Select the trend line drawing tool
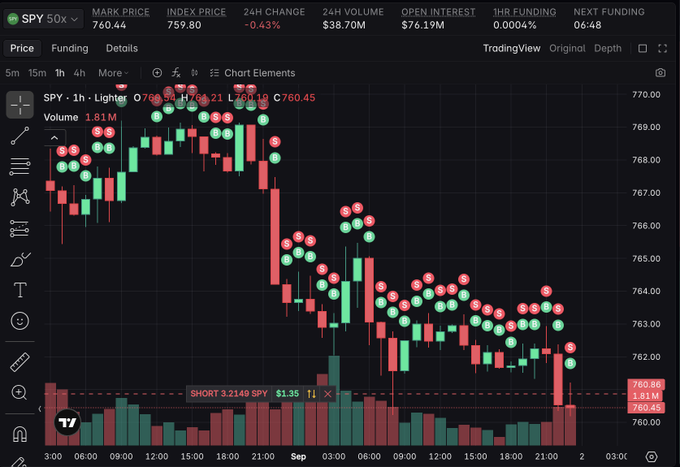This screenshot has width=680, height=467. click(x=20, y=136)
